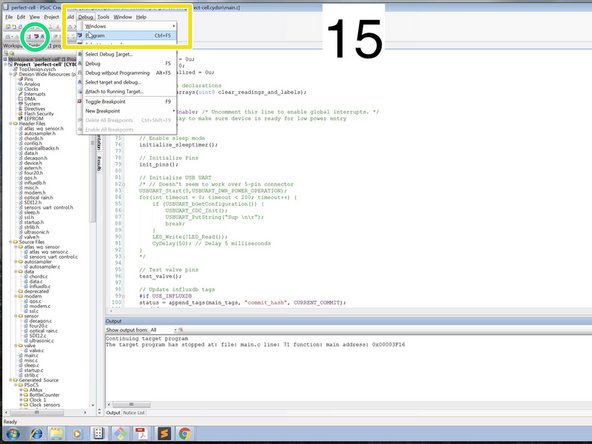The height and width of the screenshot is (444, 592).
Task: Select the modem.h header file
Action: [x=34, y=193]
